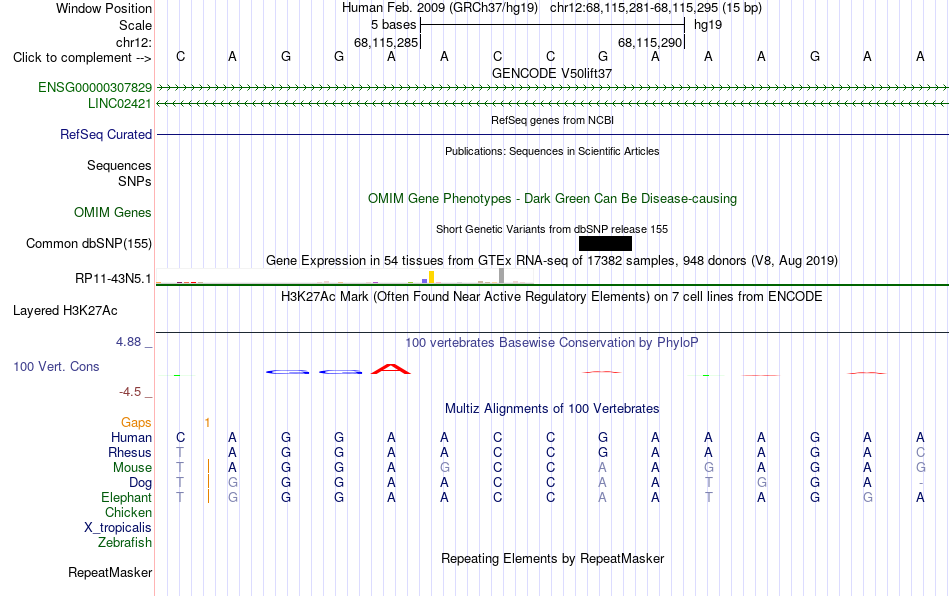The height and width of the screenshot is (596, 950).
Task: Click 'Short Genetic Variants from dbSNP release 155'
Action: 552,229
